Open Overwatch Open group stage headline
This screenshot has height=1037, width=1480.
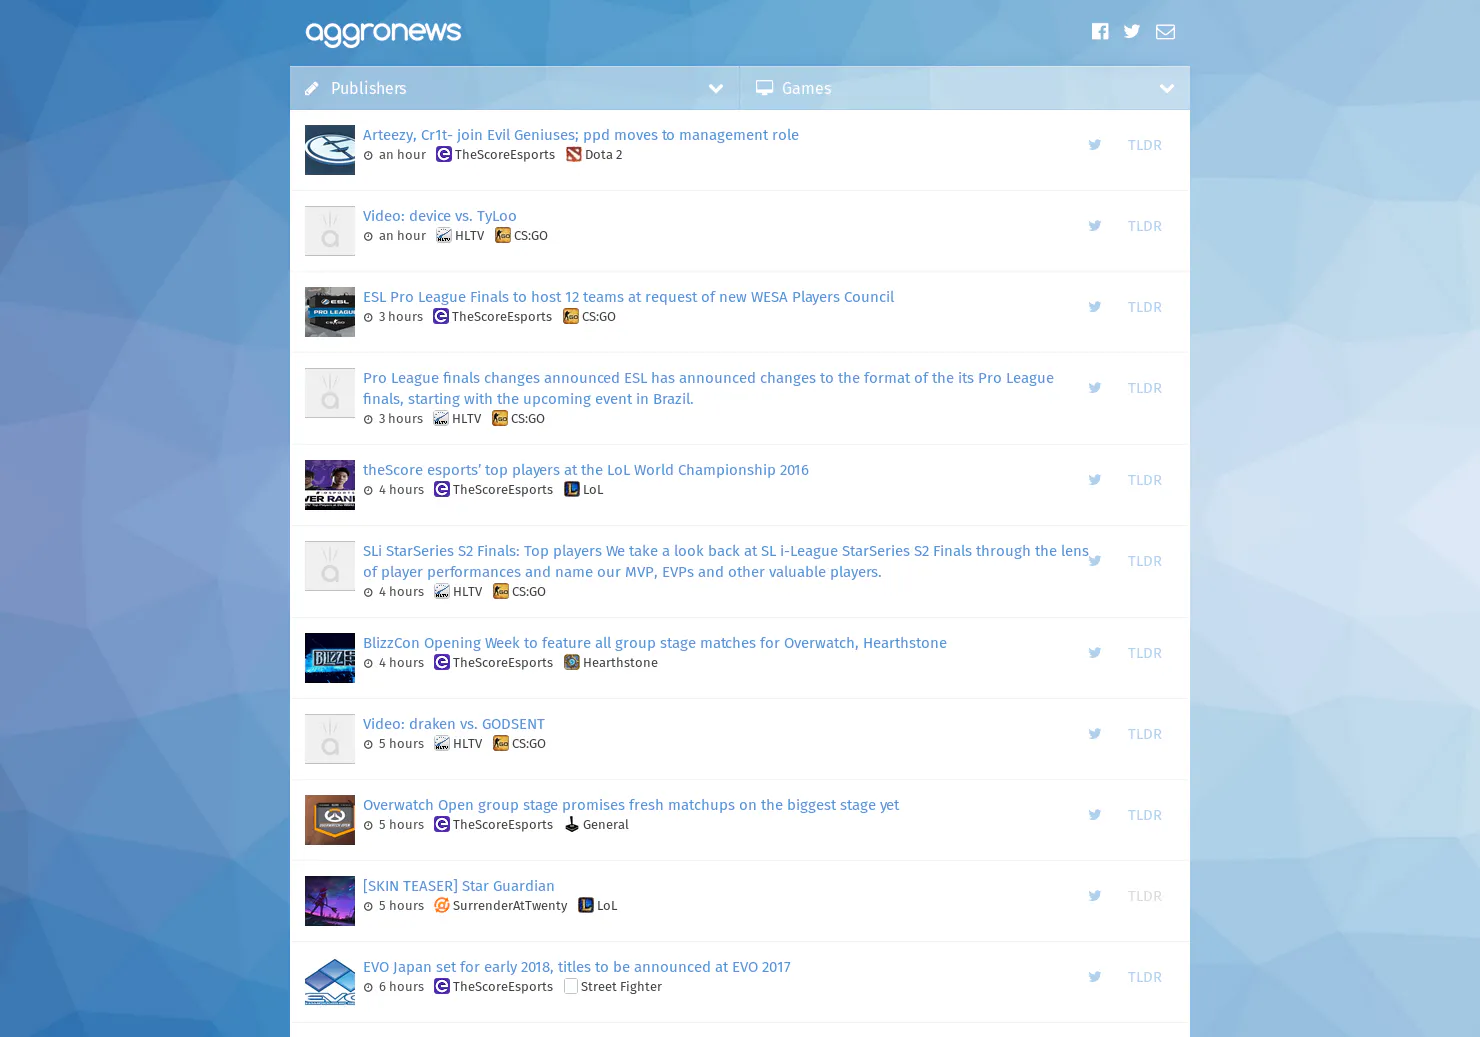click(630, 805)
